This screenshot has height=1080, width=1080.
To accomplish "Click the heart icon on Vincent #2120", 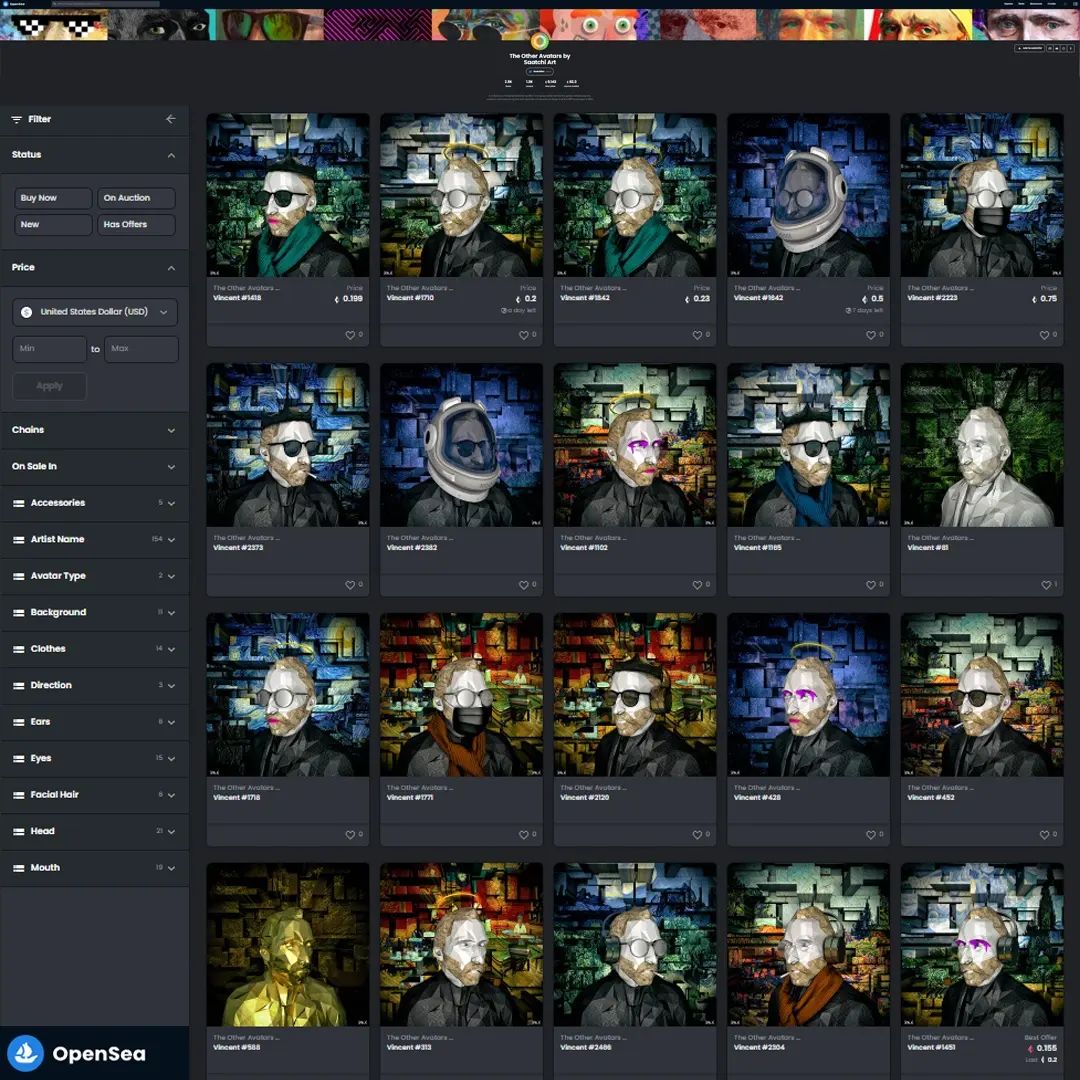I will (x=697, y=835).
